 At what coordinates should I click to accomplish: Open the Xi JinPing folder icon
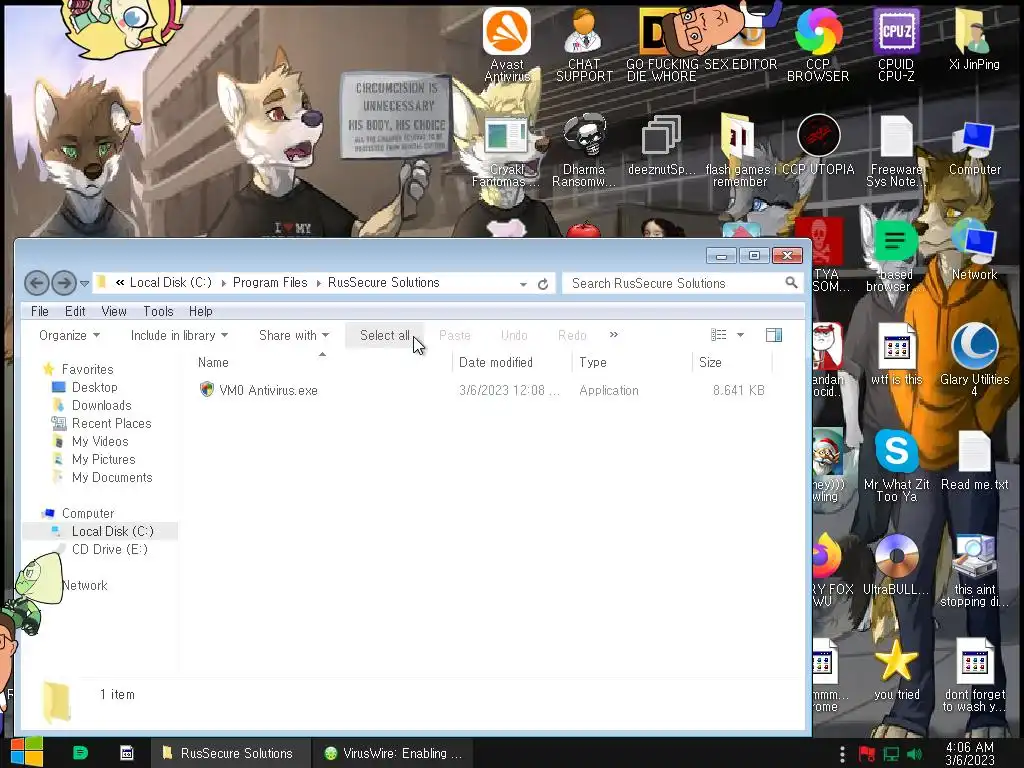click(x=974, y=39)
